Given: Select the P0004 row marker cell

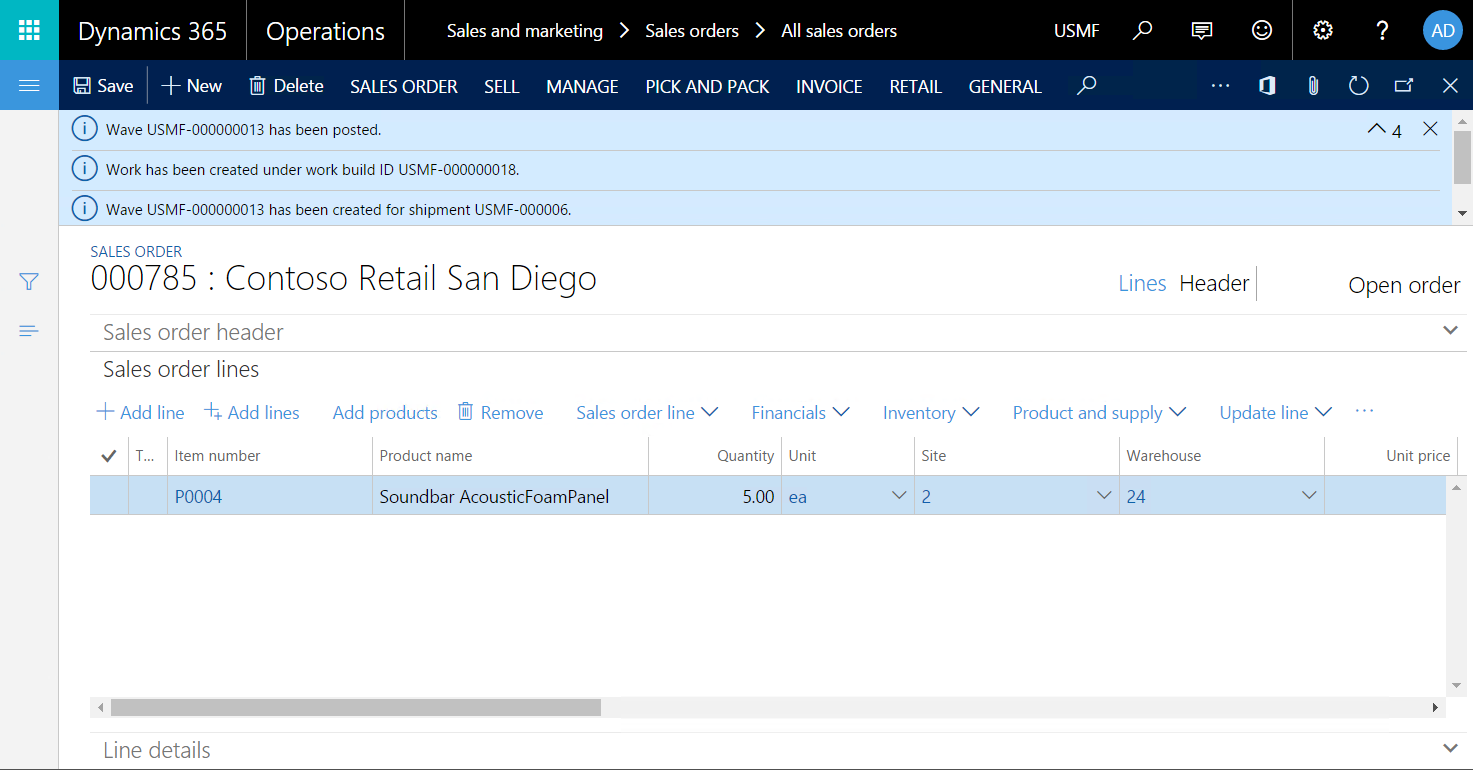Looking at the screenshot, I should click(109, 496).
